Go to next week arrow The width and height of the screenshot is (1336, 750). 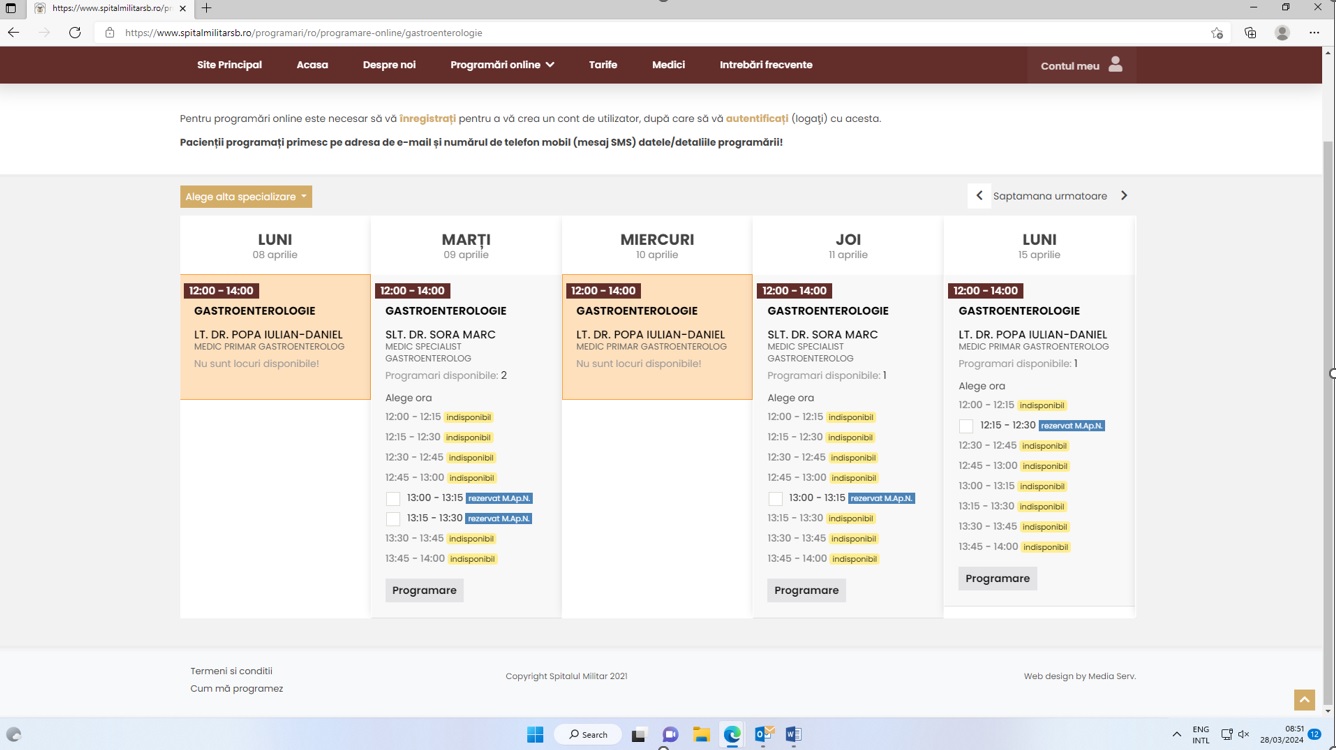pos(1124,196)
